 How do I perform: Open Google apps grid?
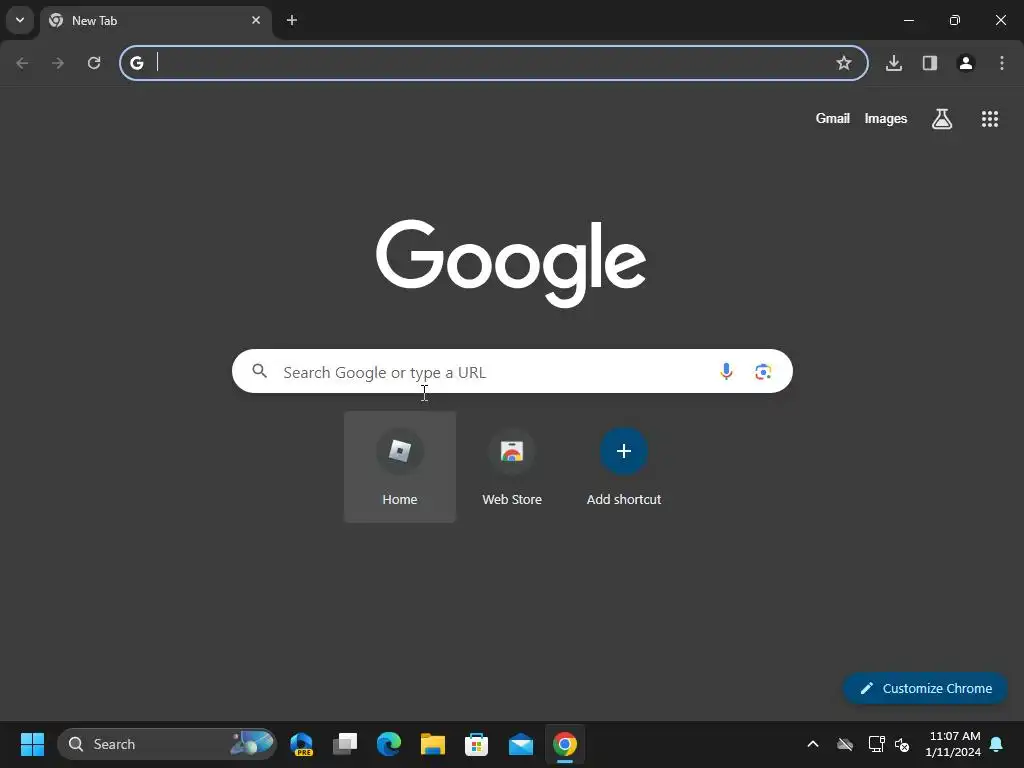[990, 119]
